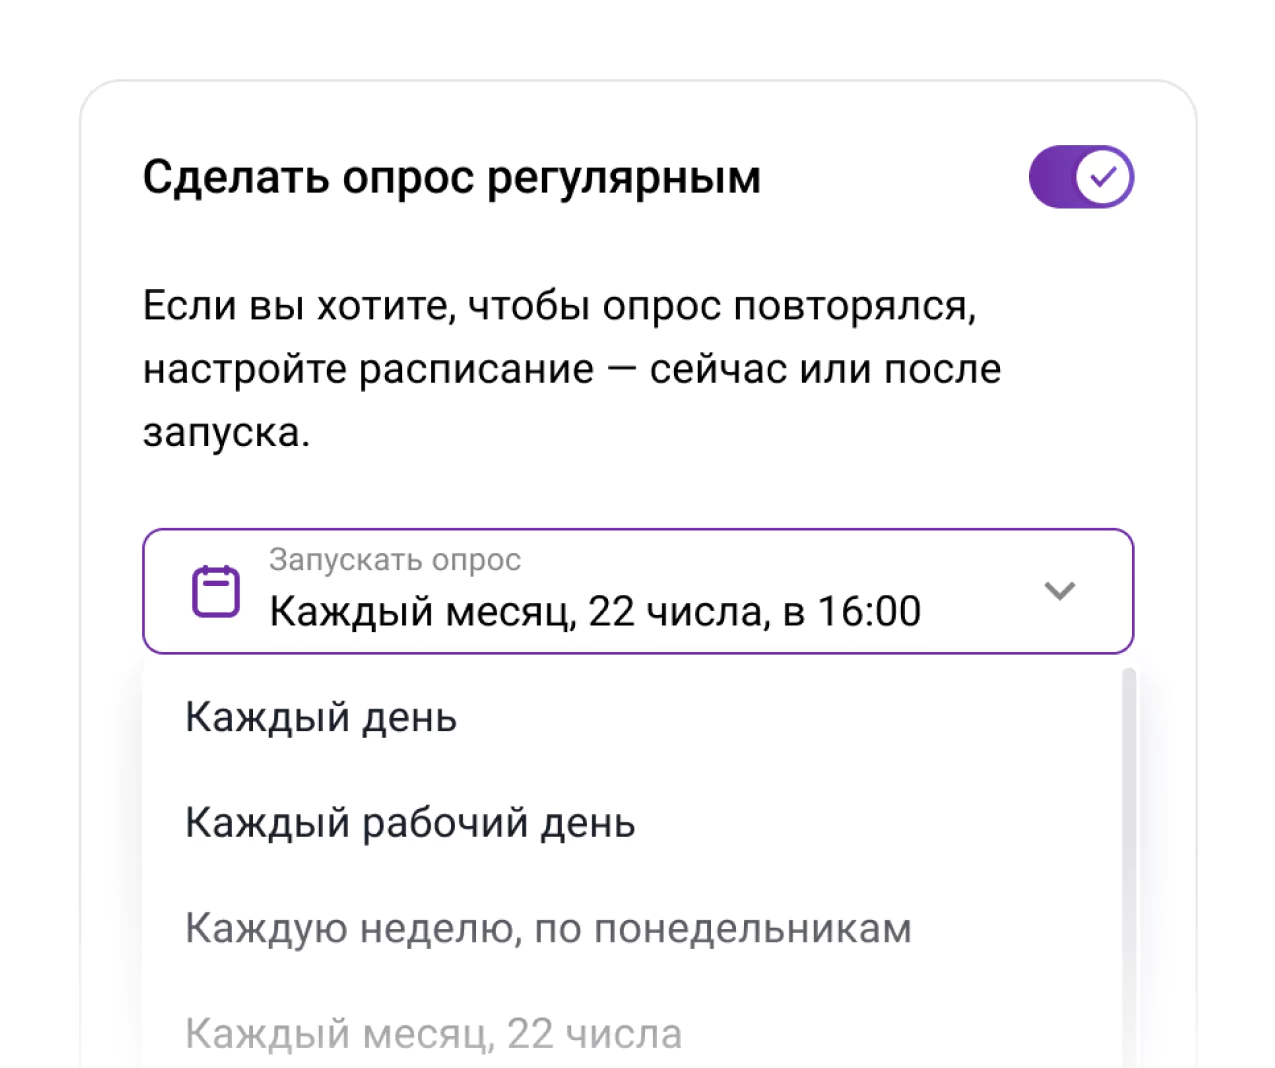The height and width of the screenshot is (1068, 1275).
Task: Disable the 'Сделать опрос регулярным' toggle
Action: tap(1081, 176)
